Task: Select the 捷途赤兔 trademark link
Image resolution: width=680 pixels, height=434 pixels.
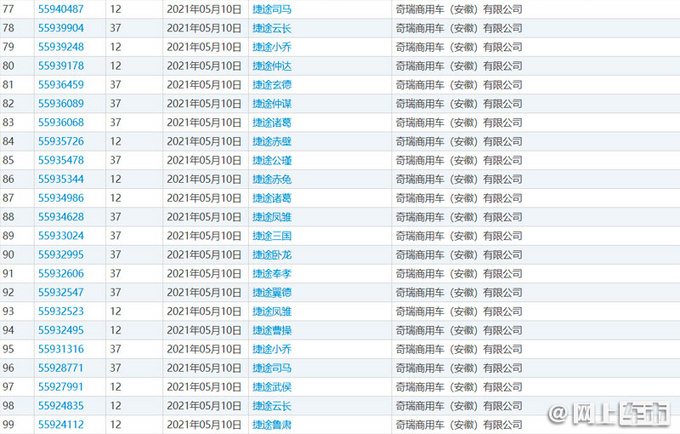Action: pyautogui.click(x=271, y=179)
